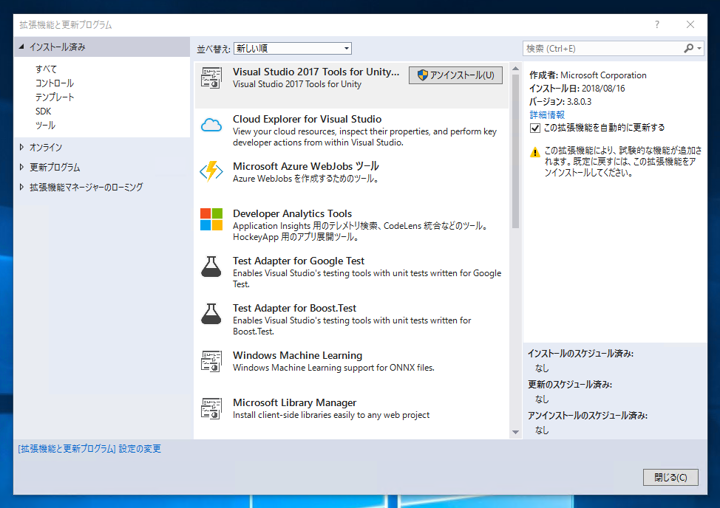Image resolution: width=720 pixels, height=508 pixels.
Task: Click the Developer Analytics Tools Microsoft logo icon
Action: coord(211,219)
